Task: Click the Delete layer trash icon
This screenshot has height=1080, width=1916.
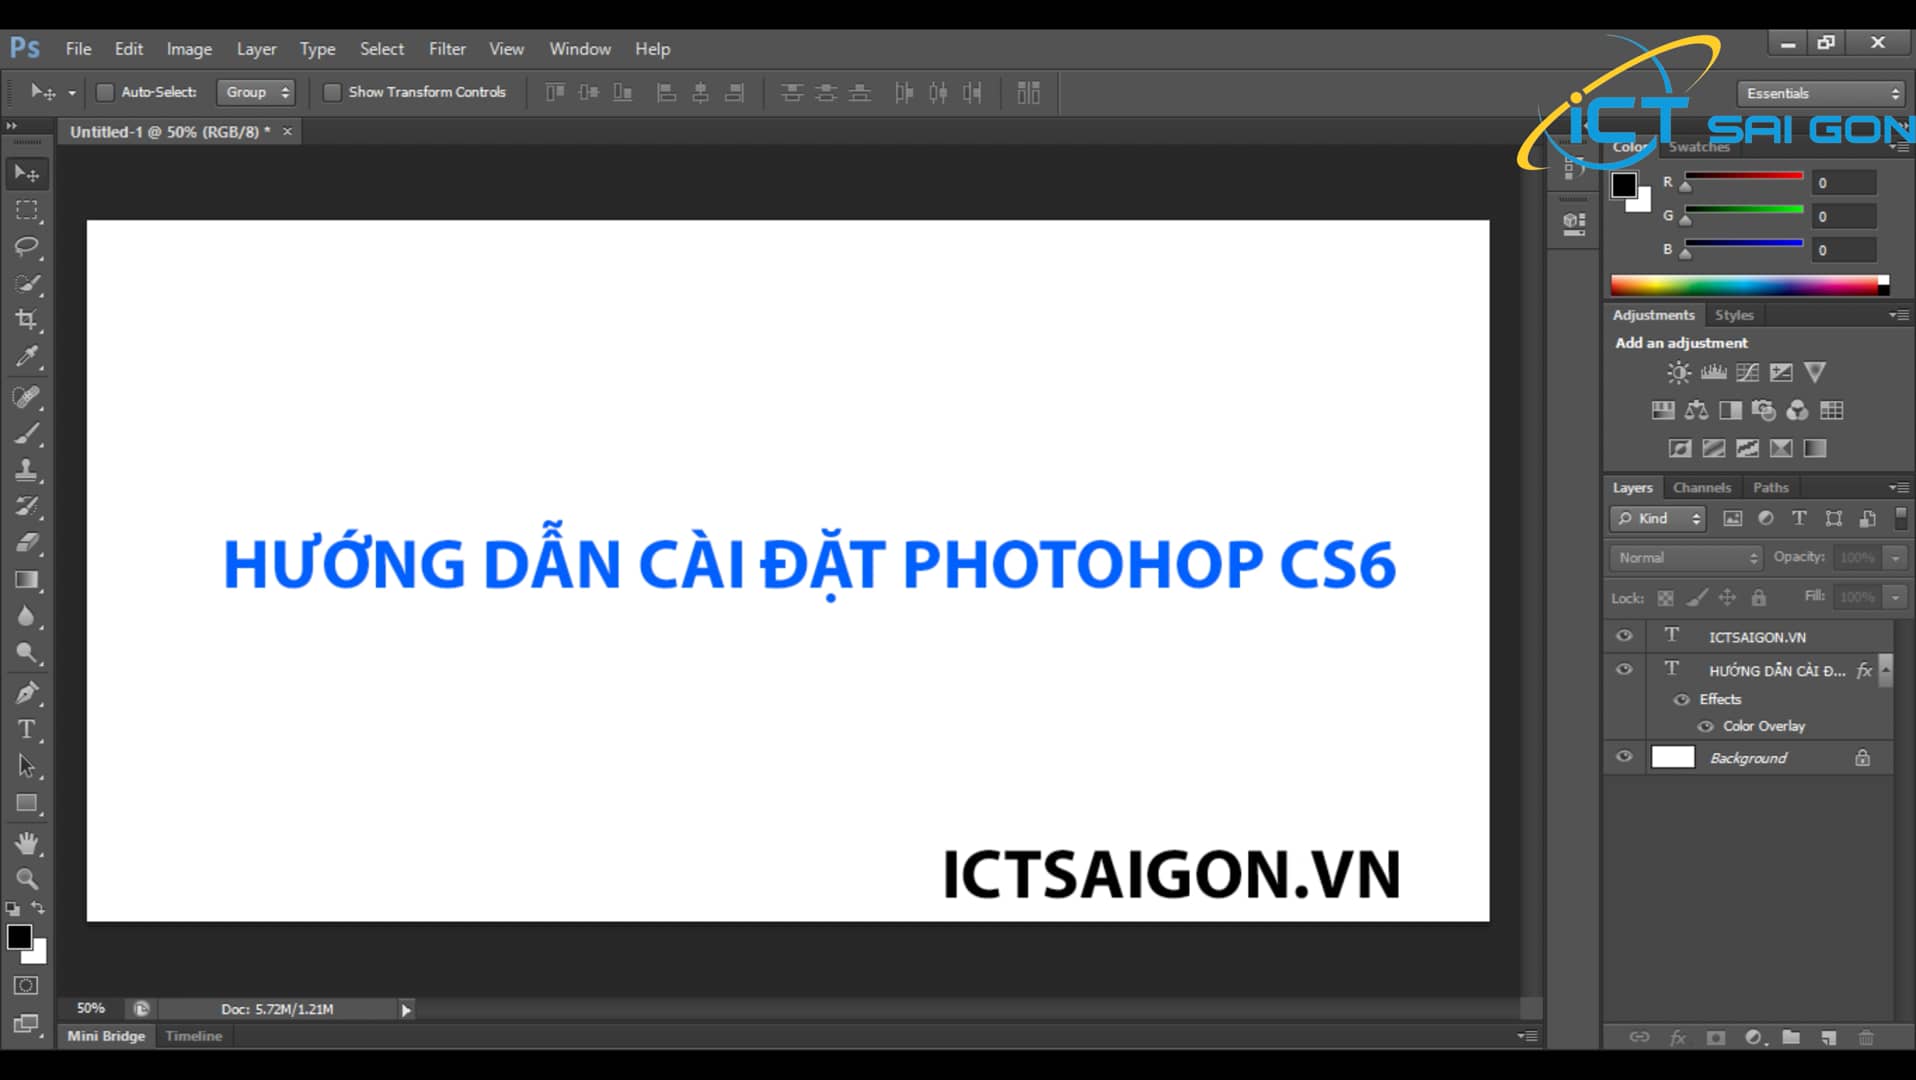Action: (x=1866, y=1038)
